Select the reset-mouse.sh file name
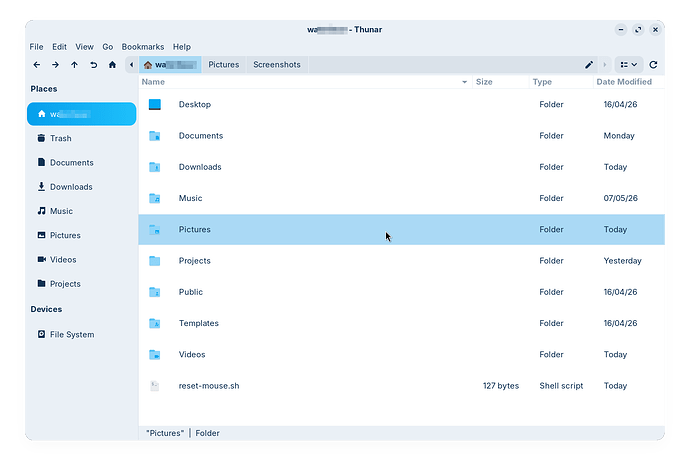Viewport: 690px width, 471px height. tap(209, 386)
